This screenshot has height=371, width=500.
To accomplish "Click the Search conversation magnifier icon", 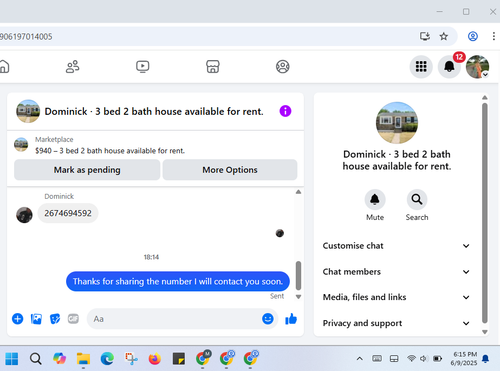I will (x=417, y=199).
